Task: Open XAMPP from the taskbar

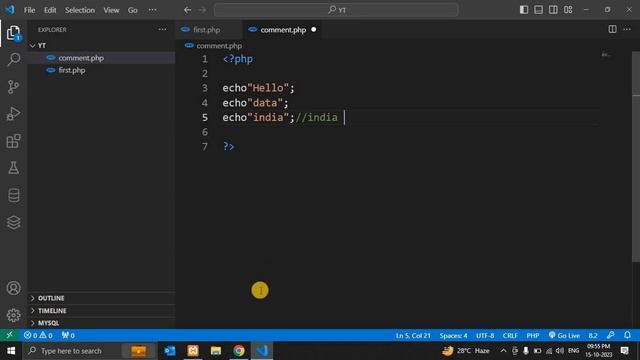Action: (x=193, y=351)
